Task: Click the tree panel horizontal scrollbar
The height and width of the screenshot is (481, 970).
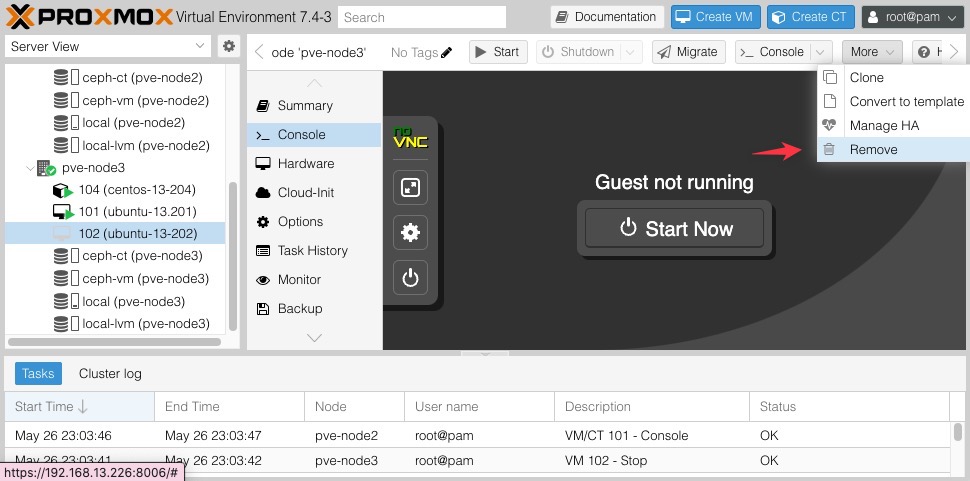Action: [x=114, y=341]
